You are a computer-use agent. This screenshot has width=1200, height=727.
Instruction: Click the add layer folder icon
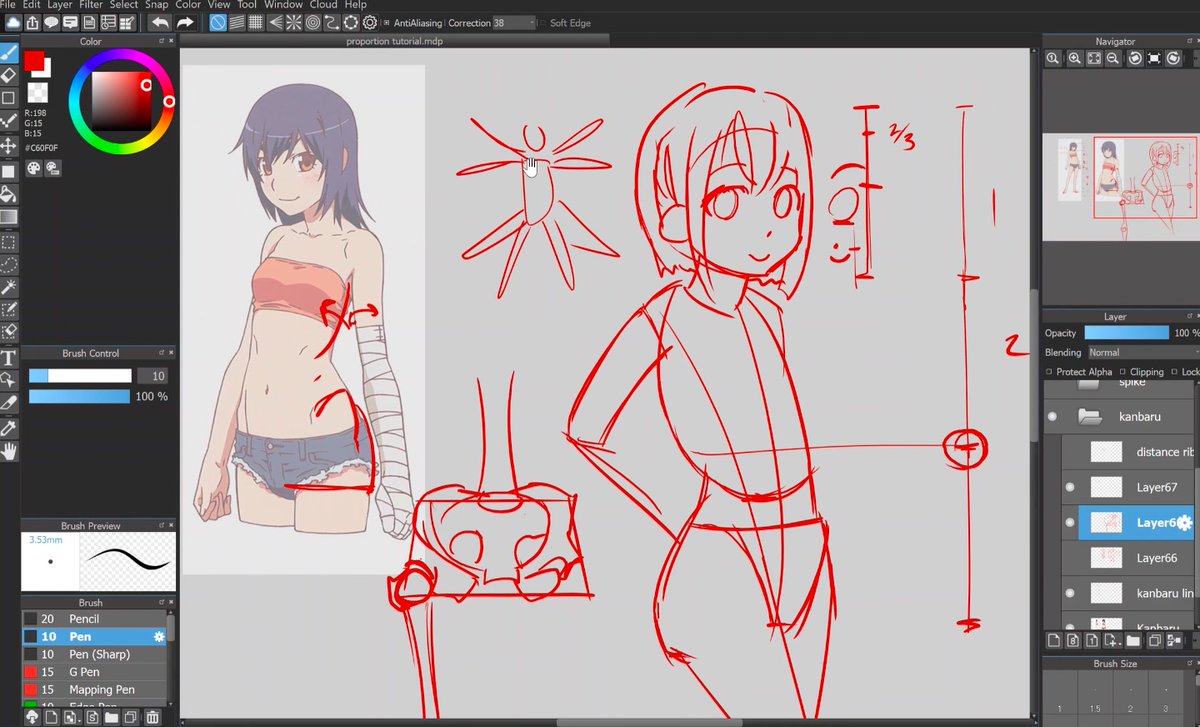point(1133,640)
